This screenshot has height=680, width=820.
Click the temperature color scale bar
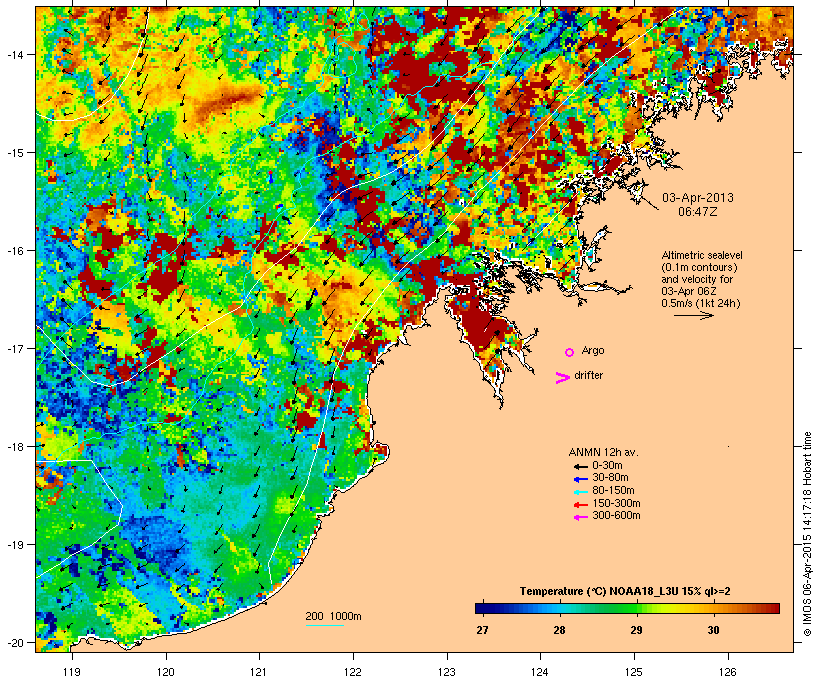(x=627, y=608)
